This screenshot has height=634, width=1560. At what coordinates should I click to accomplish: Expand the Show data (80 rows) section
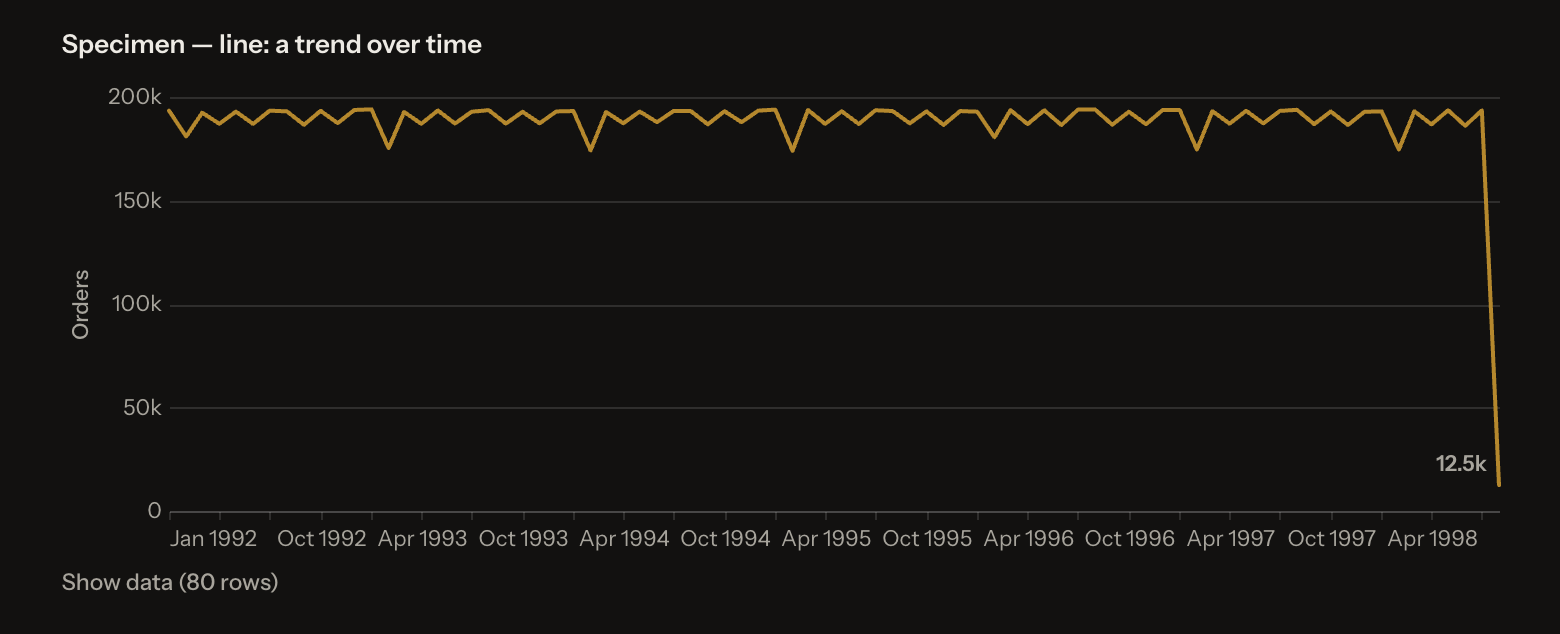(170, 582)
